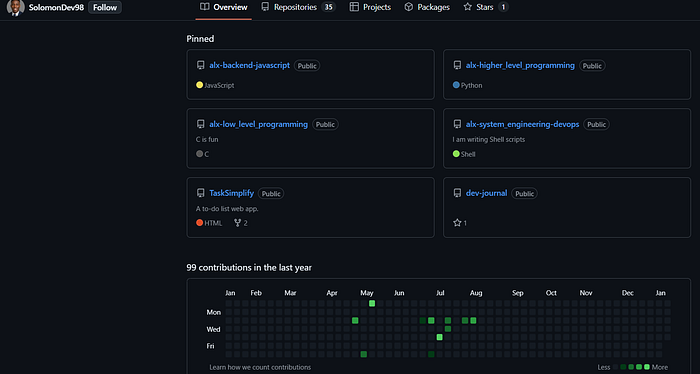Click the star icon beside Stars
The height and width of the screenshot is (374, 700).
[467, 7]
